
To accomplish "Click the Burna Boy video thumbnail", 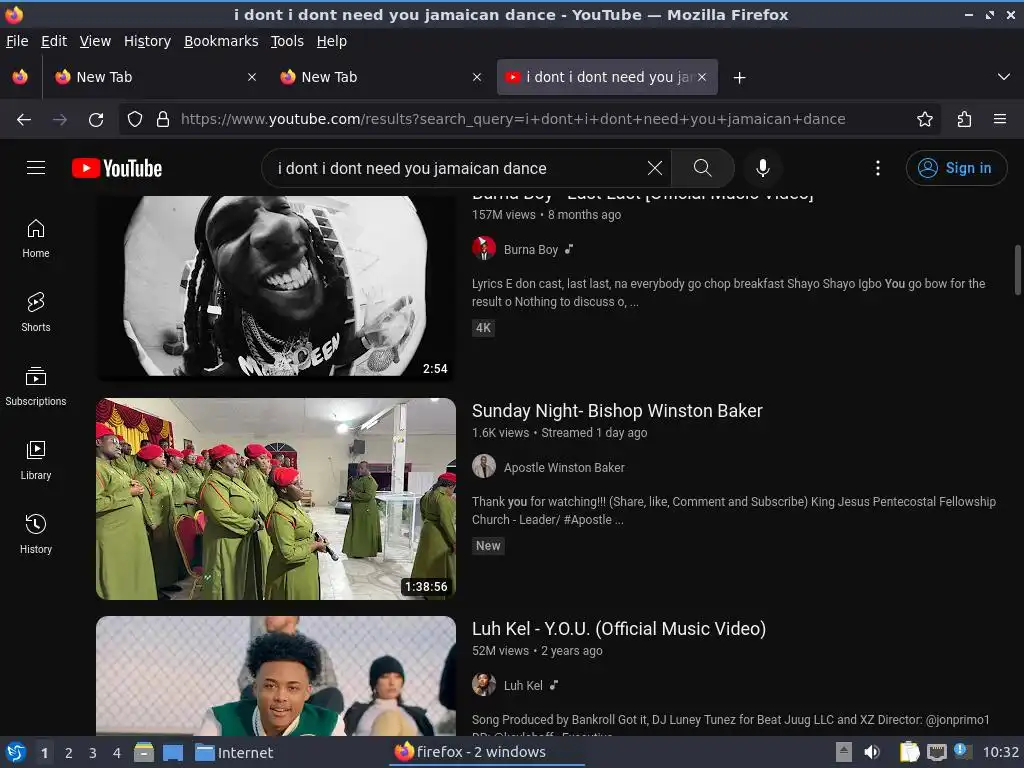I will pos(276,287).
